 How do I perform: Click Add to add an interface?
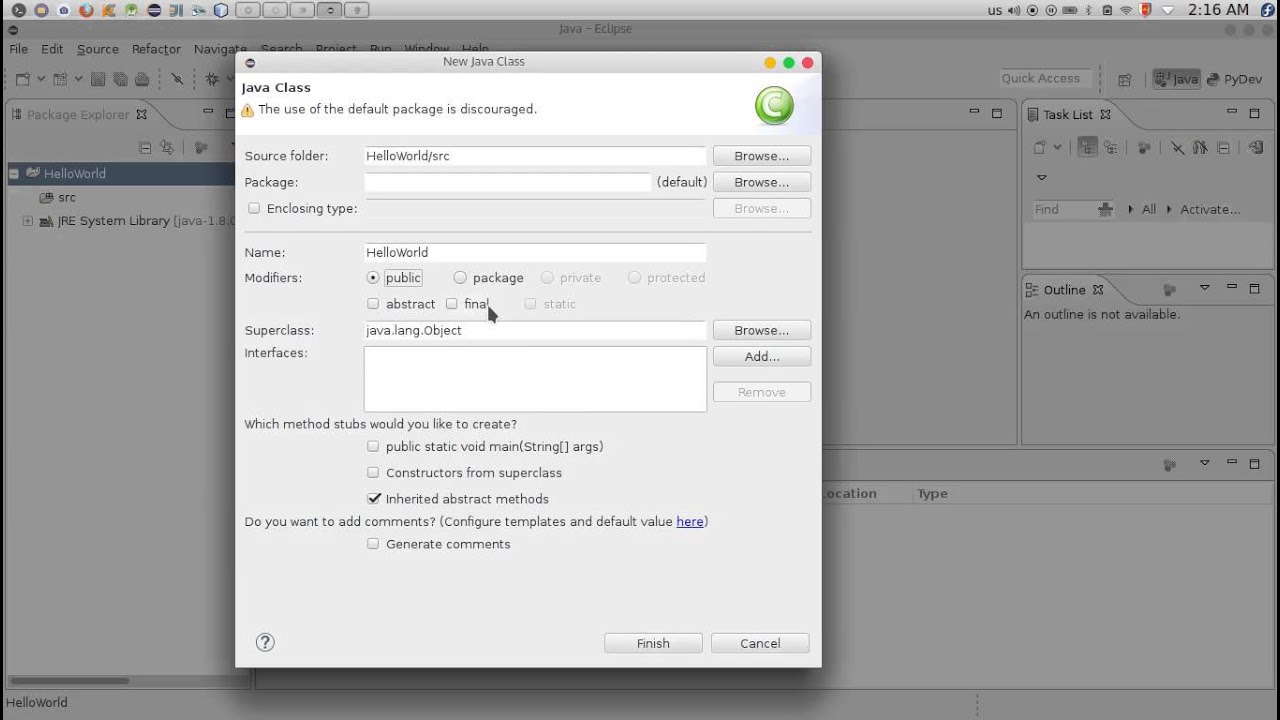[762, 356]
